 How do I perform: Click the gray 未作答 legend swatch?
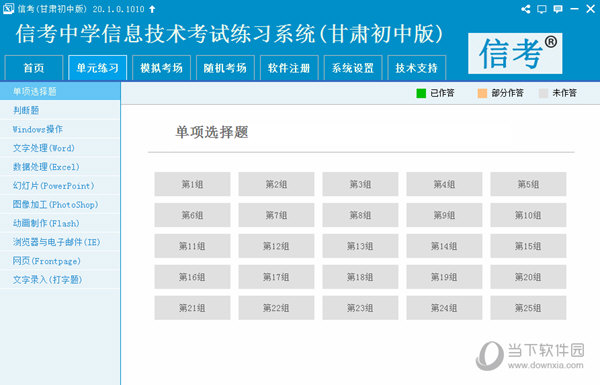(x=543, y=93)
